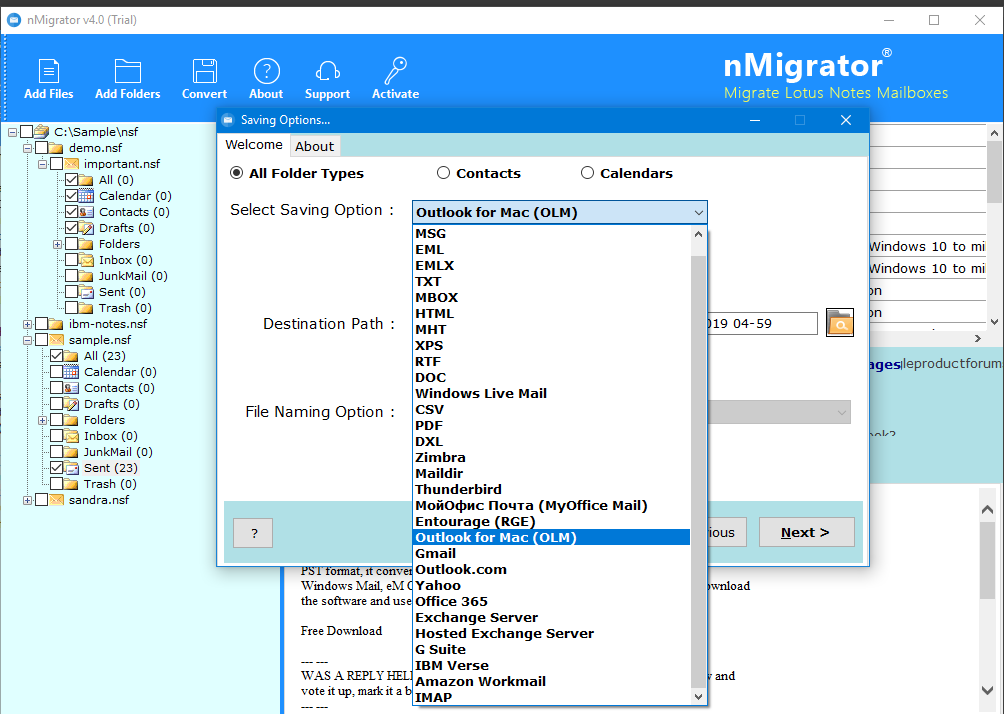Check the ibm-notes.nsf checkbox

[42, 324]
